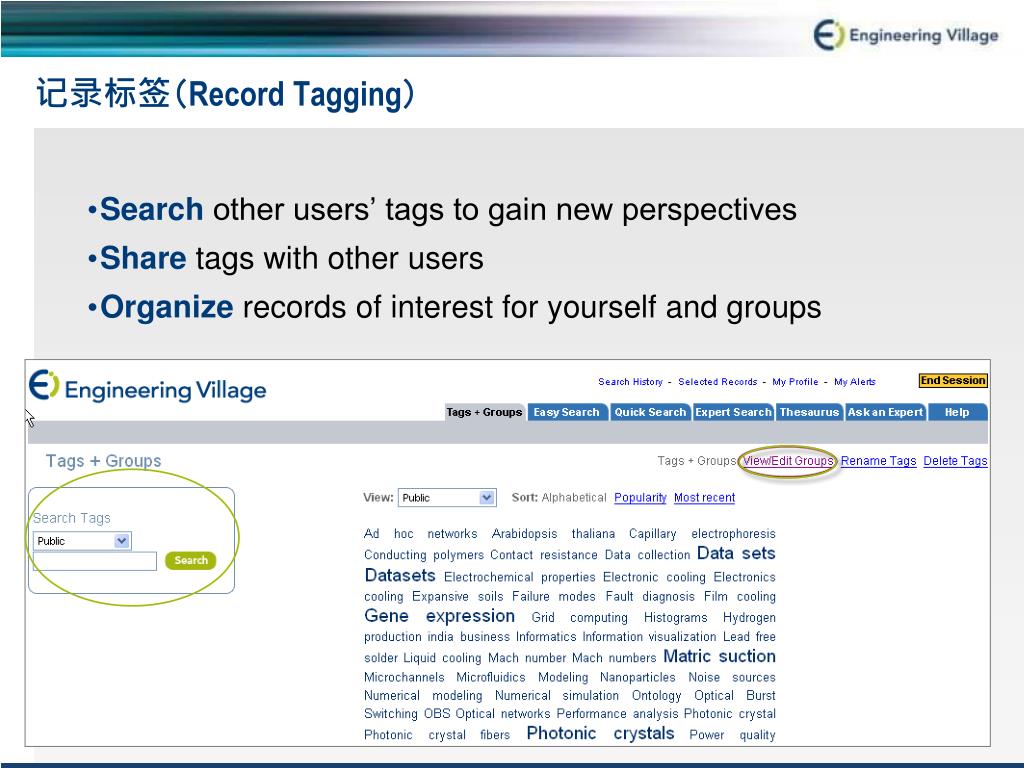Open the 'Photonic crystals' tag
Viewport: 1024px width, 768px height.
coord(600,733)
